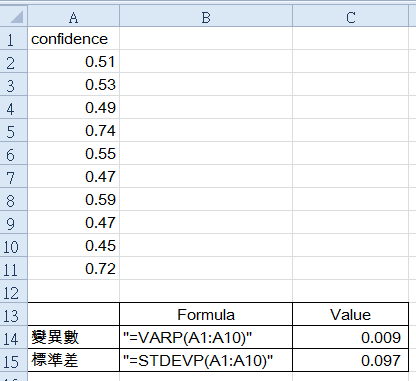Select the 0.097 value cell
The height and width of the screenshot is (381, 416).
pyautogui.click(x=350, y=360)
